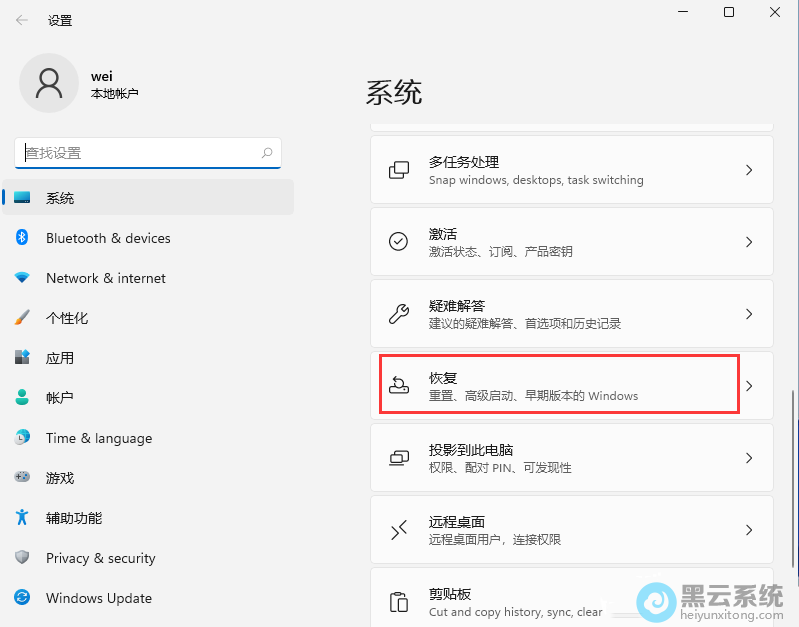The height and width of the screenshot is (627, 799).
Task: Go to Time & language settings
Action: click(x=99, y=438)
